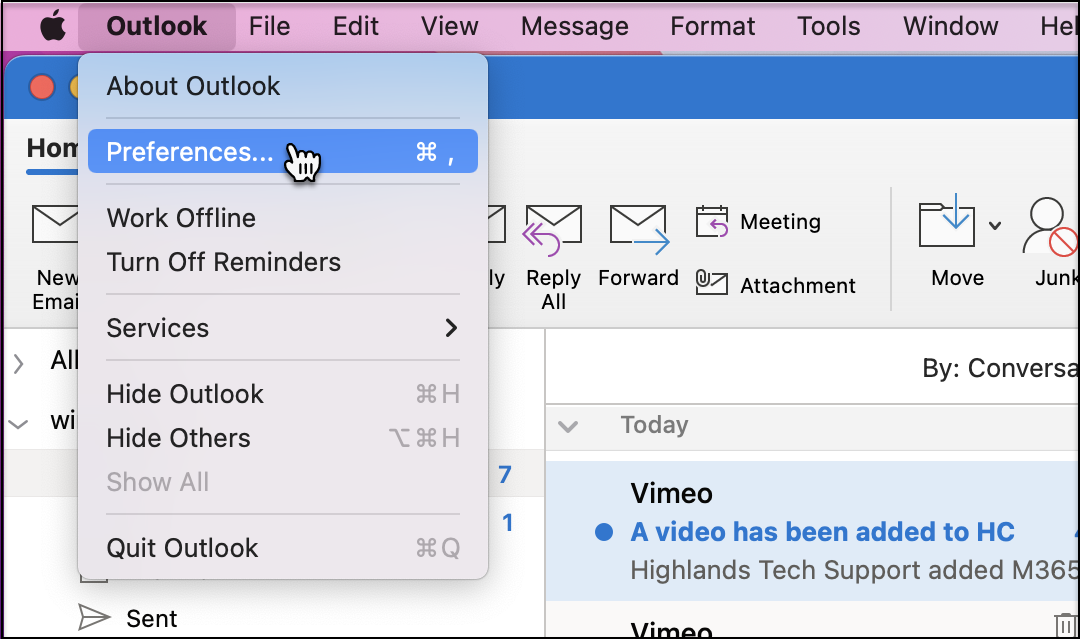
Task: Open the Sent folder
Action: pos(151,618)
